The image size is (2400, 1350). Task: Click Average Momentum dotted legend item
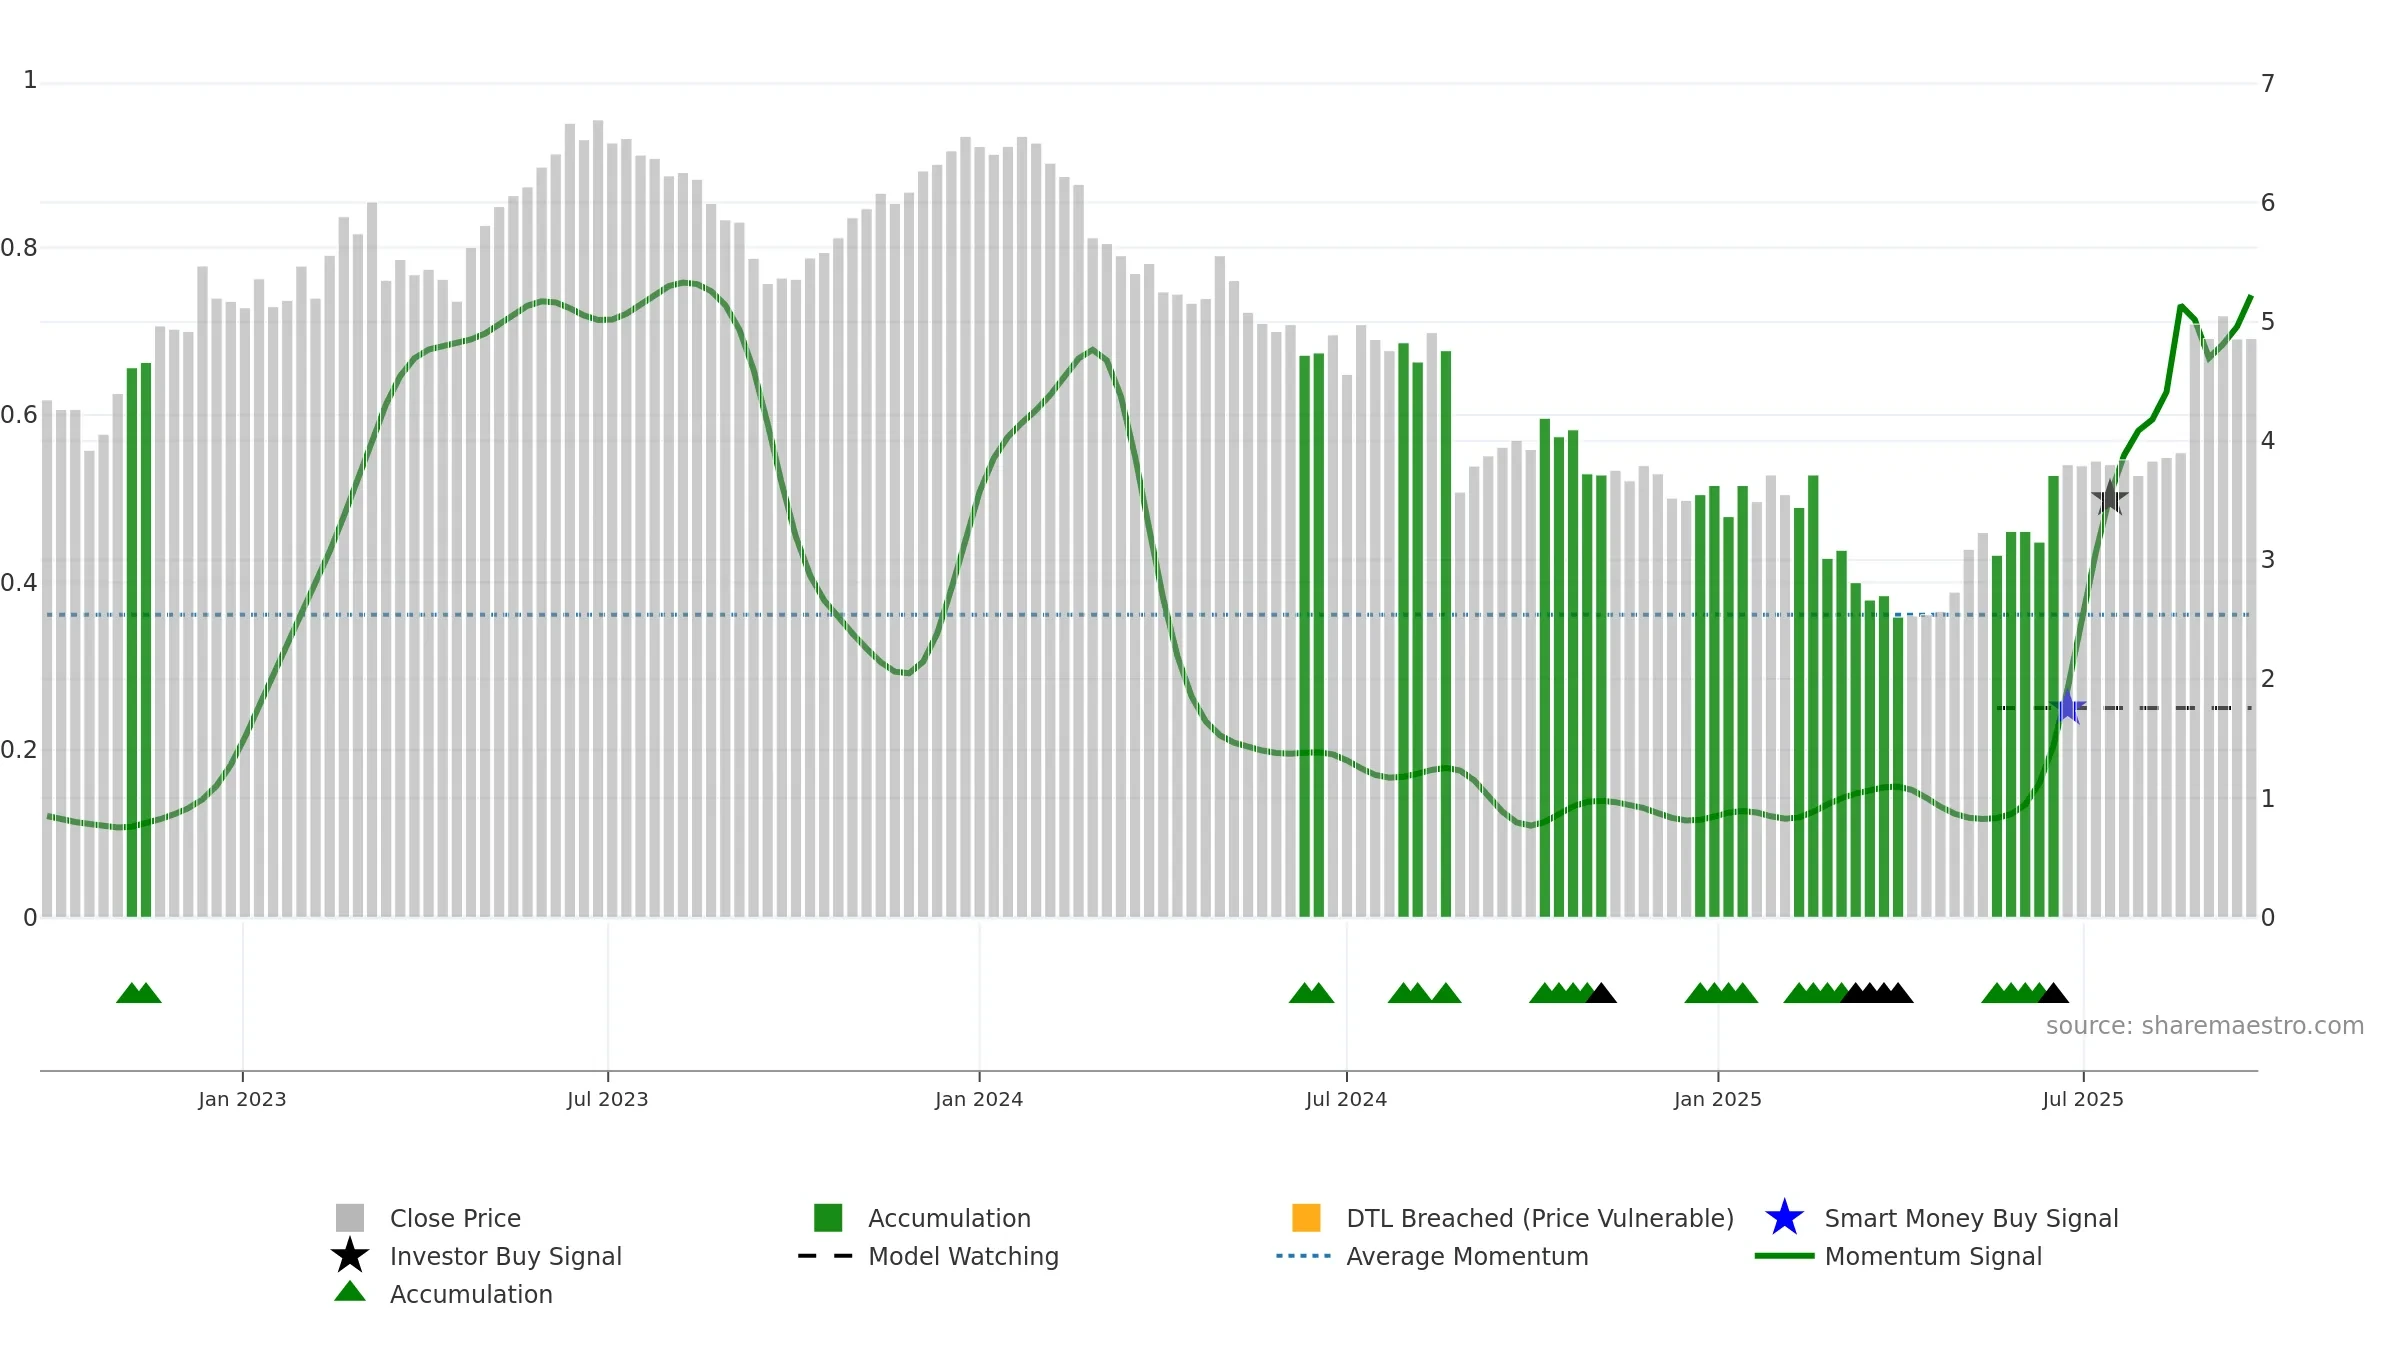pos(1432,1256)
